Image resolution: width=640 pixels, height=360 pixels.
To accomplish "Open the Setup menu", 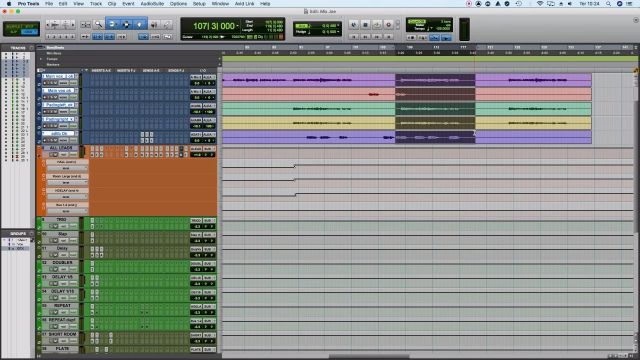I will pyautogui.click(x=199, y=4).
